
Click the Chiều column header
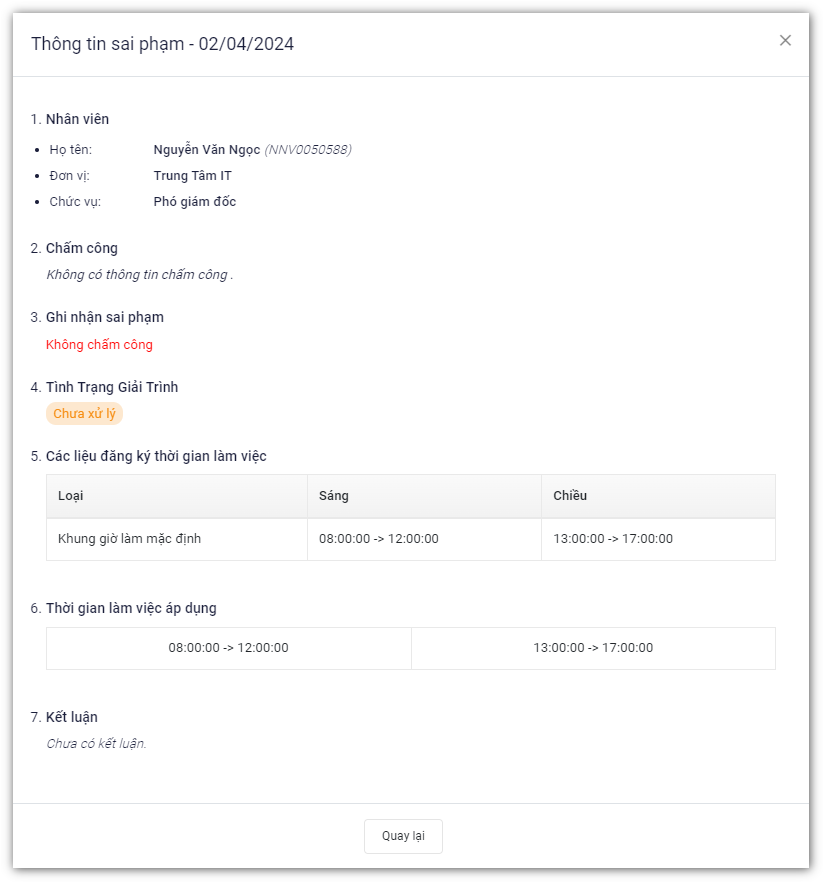570,496
